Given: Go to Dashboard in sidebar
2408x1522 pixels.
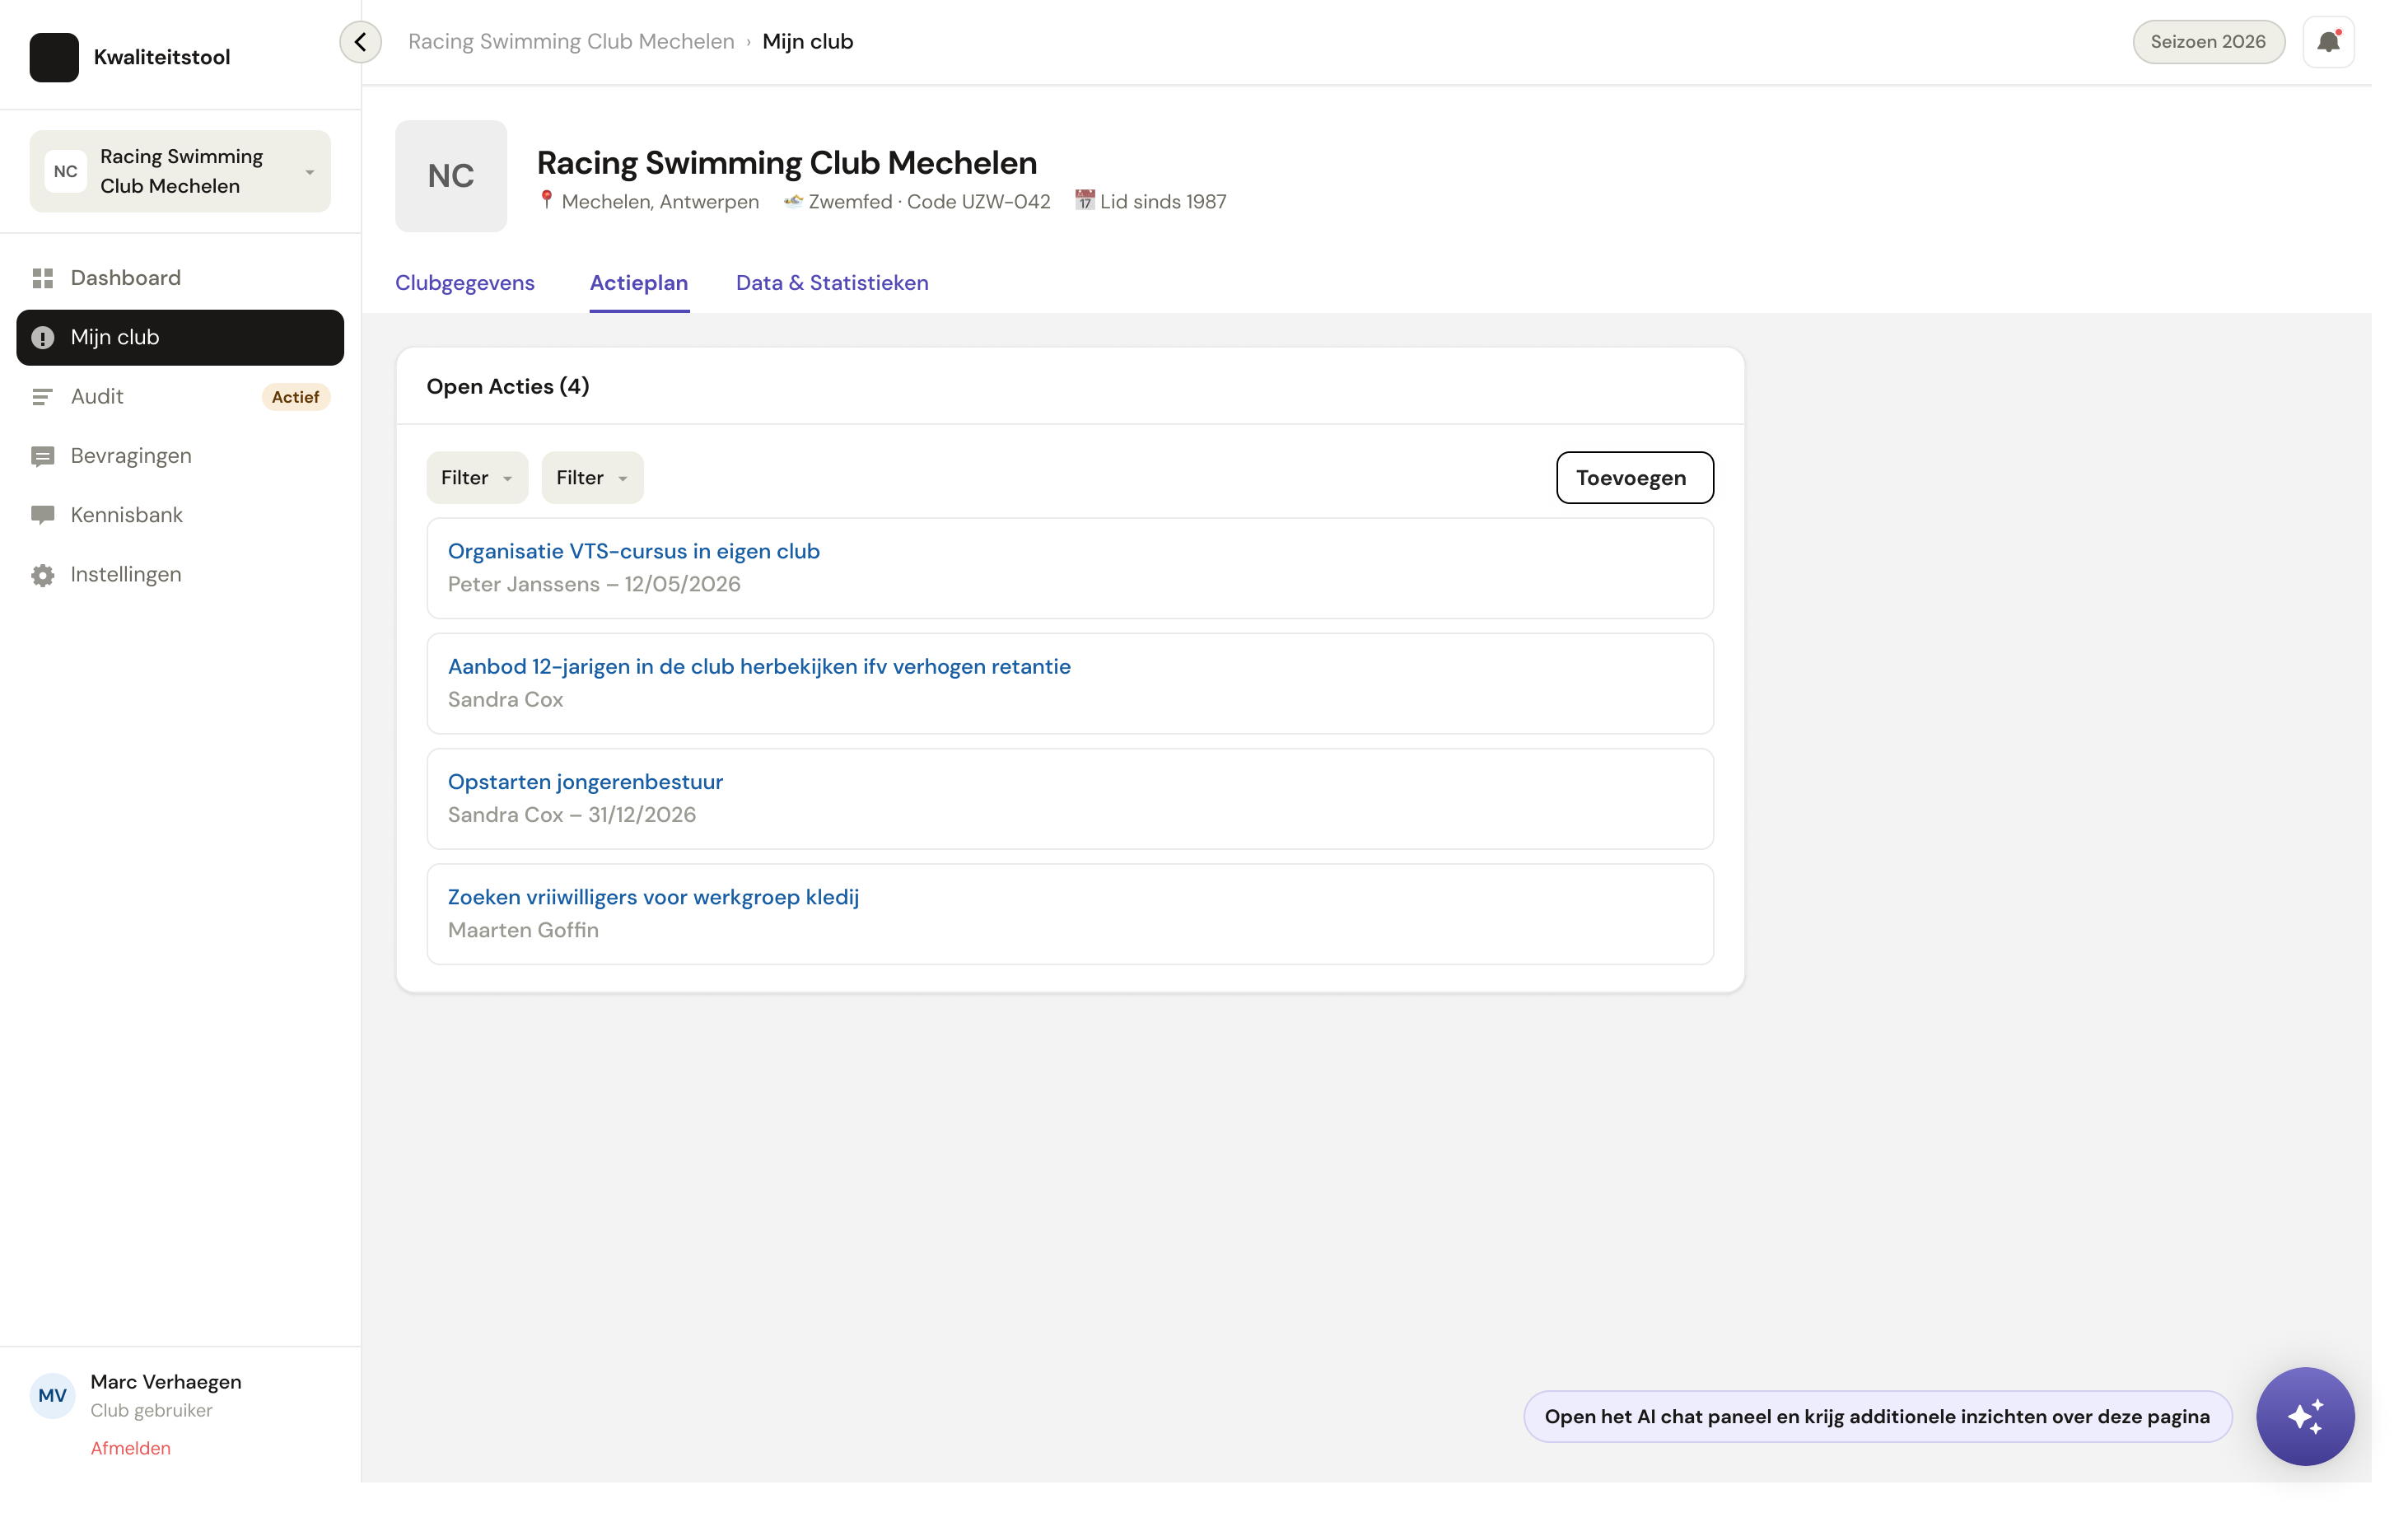Looking at the screenshot, I should [180, 278].
